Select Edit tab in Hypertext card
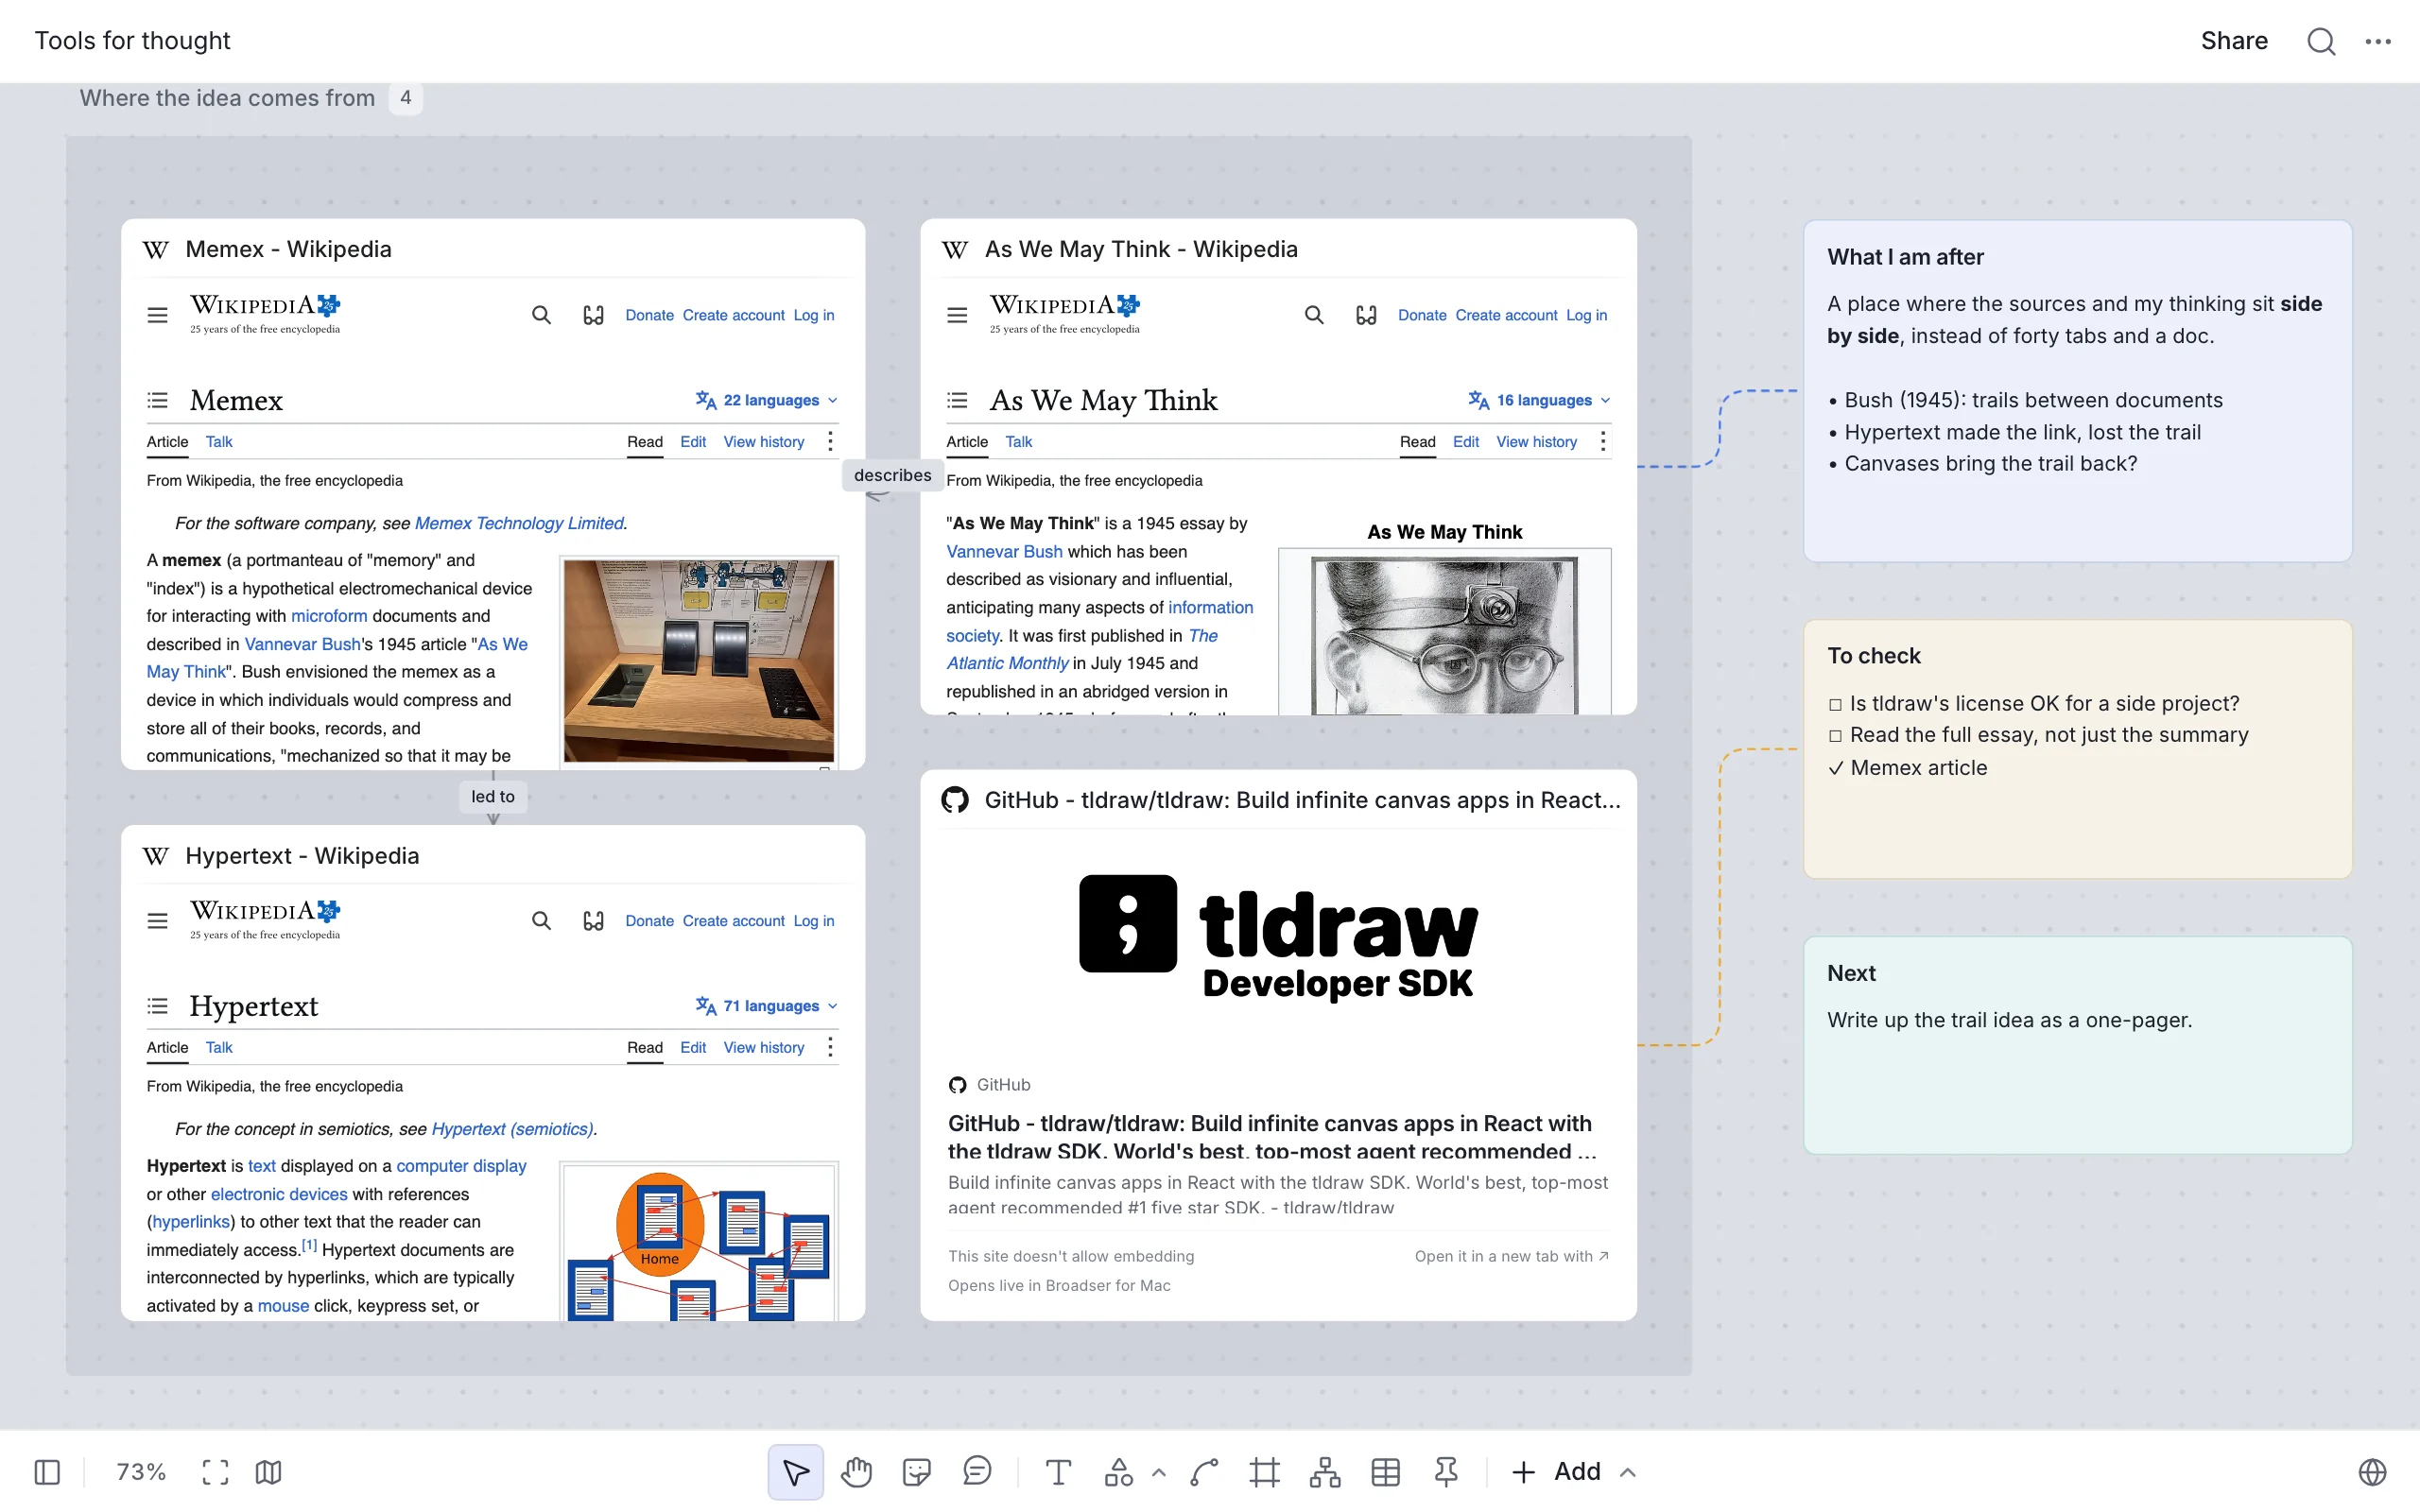The height and width of the screenshot is (1512, 2420). (x=693, y=1048)
